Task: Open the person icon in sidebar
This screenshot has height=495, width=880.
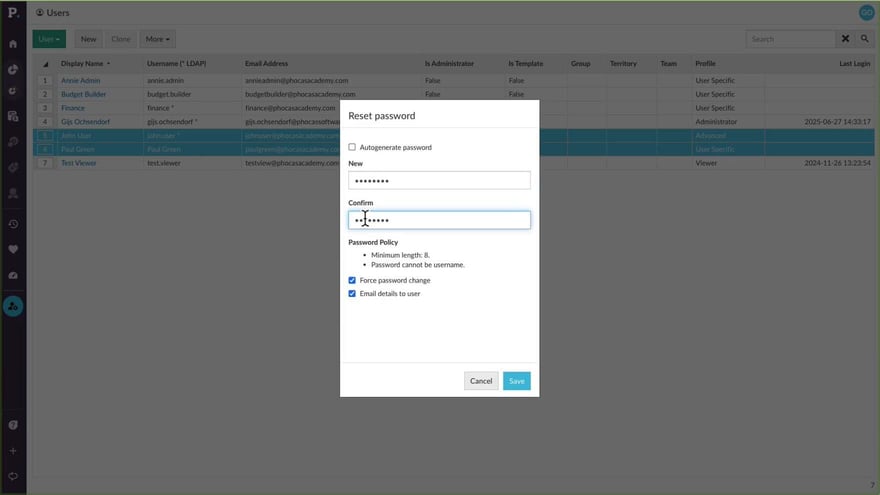Action: [13, 194]
